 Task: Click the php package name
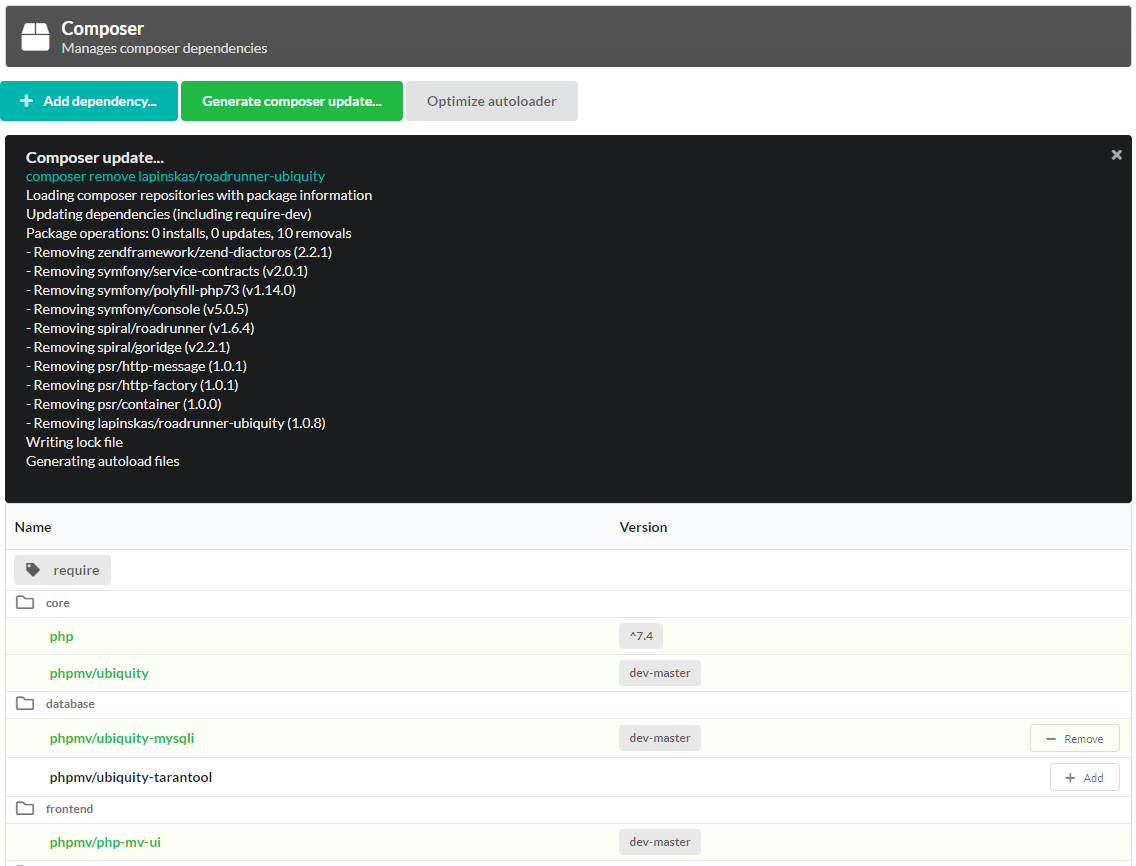[62, 636]
